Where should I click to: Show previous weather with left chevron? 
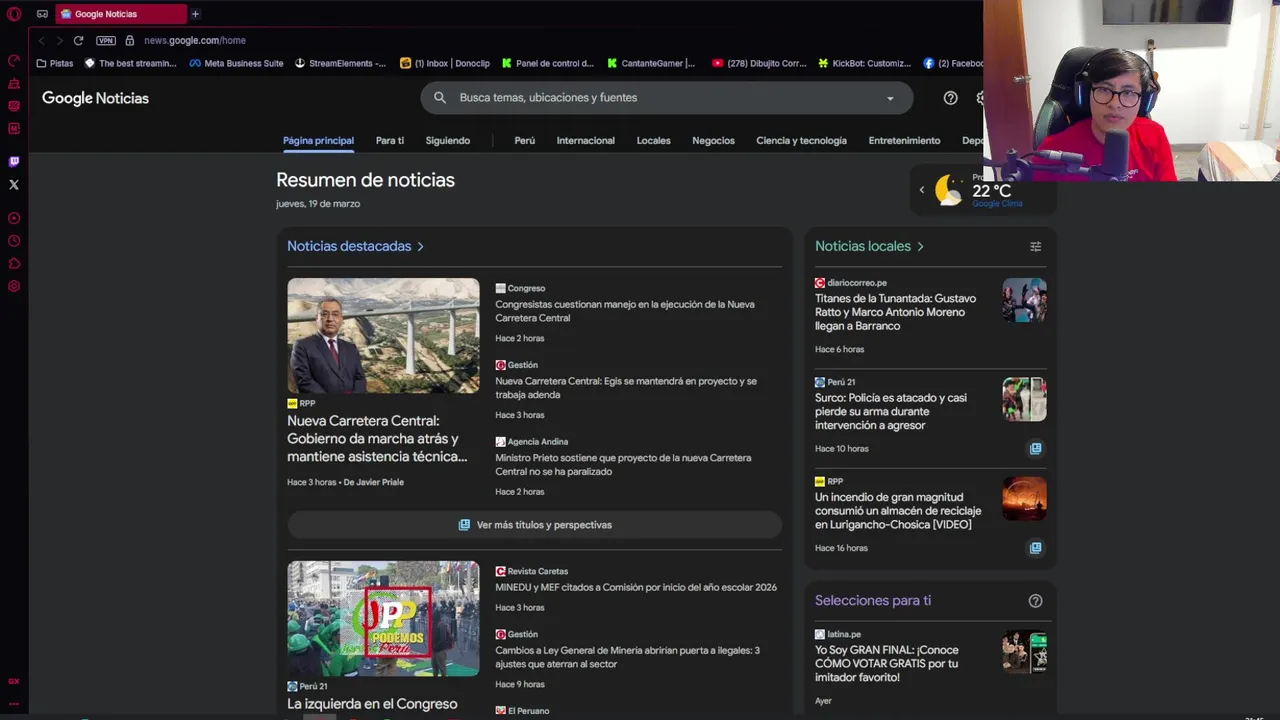pos(922,190)
